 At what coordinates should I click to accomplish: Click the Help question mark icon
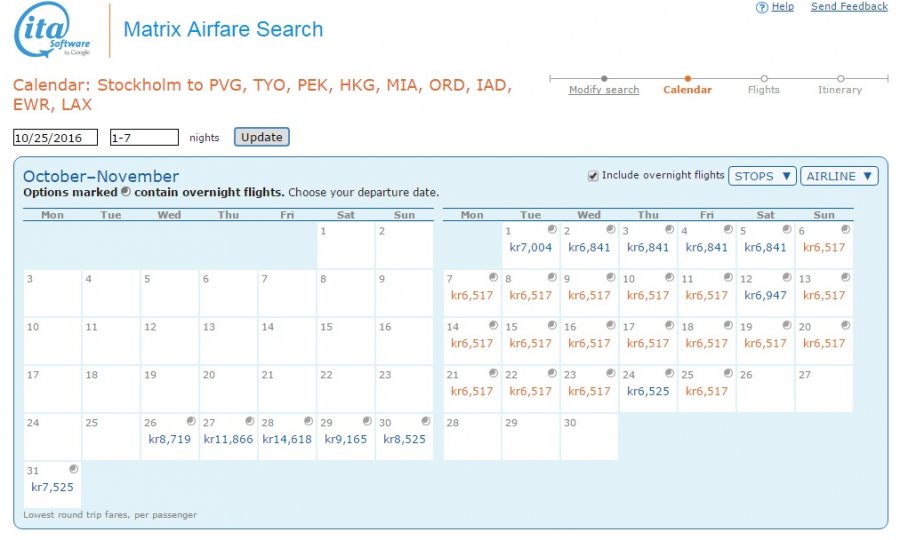[762, 7]
